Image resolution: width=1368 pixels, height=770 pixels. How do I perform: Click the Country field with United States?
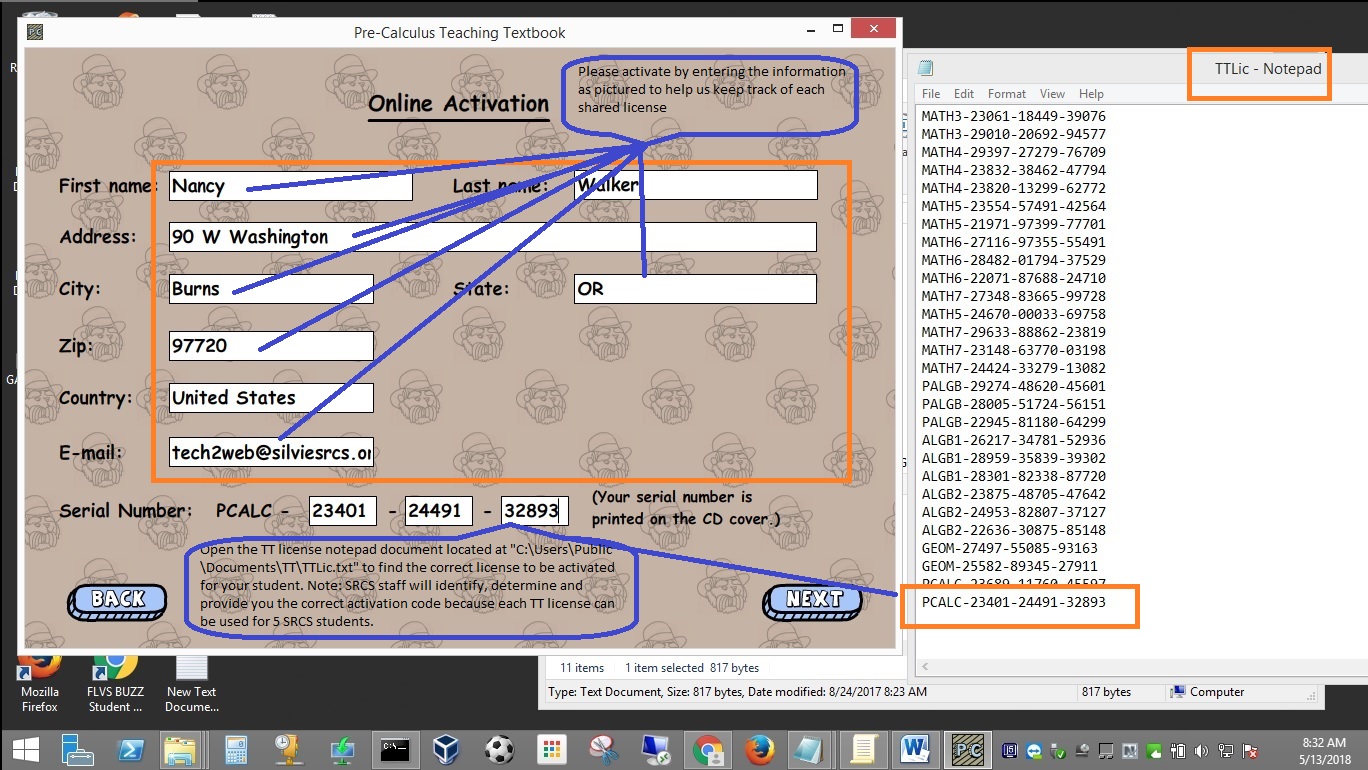pyautogui.click(x=271, y=398)
